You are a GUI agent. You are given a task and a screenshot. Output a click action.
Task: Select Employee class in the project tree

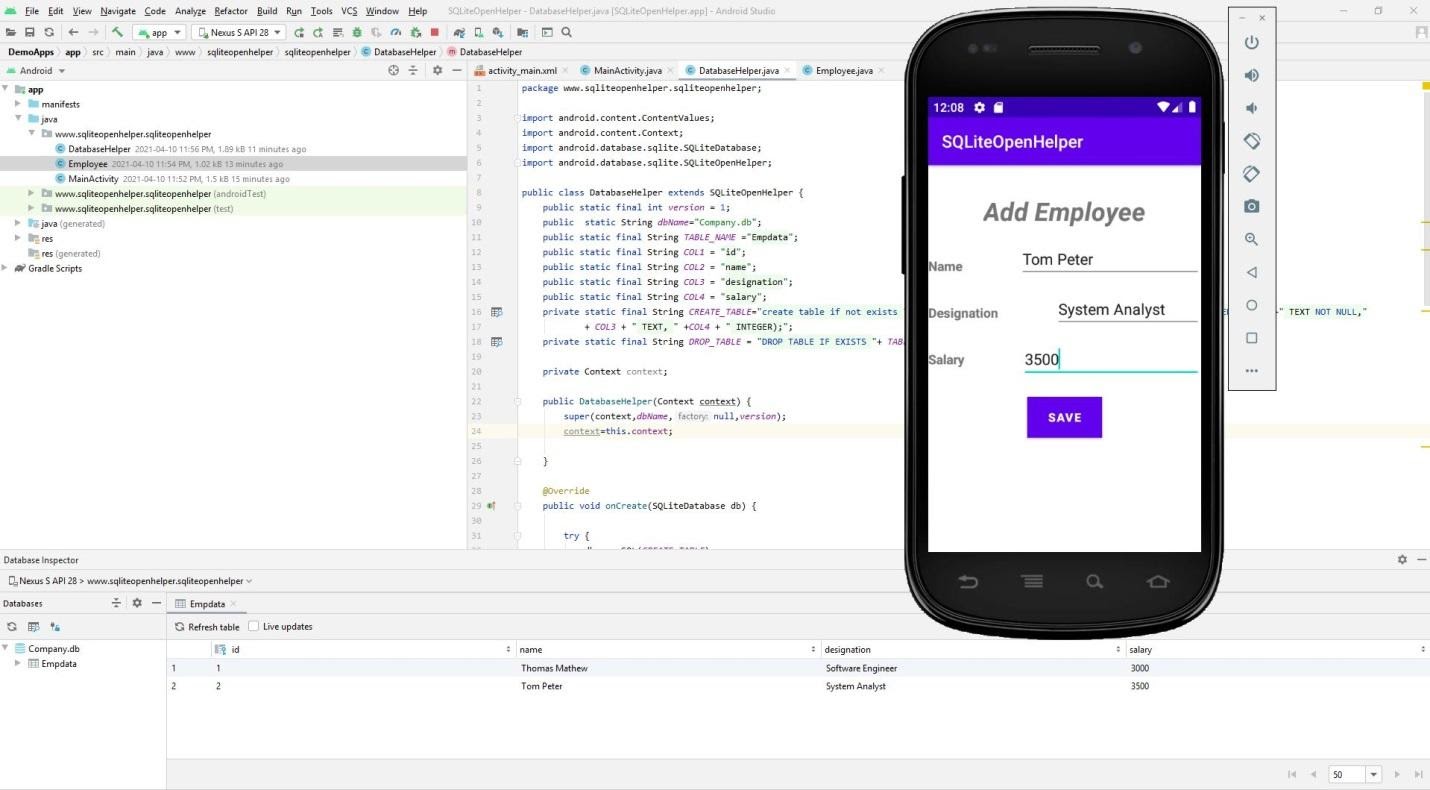click(88, 164)
